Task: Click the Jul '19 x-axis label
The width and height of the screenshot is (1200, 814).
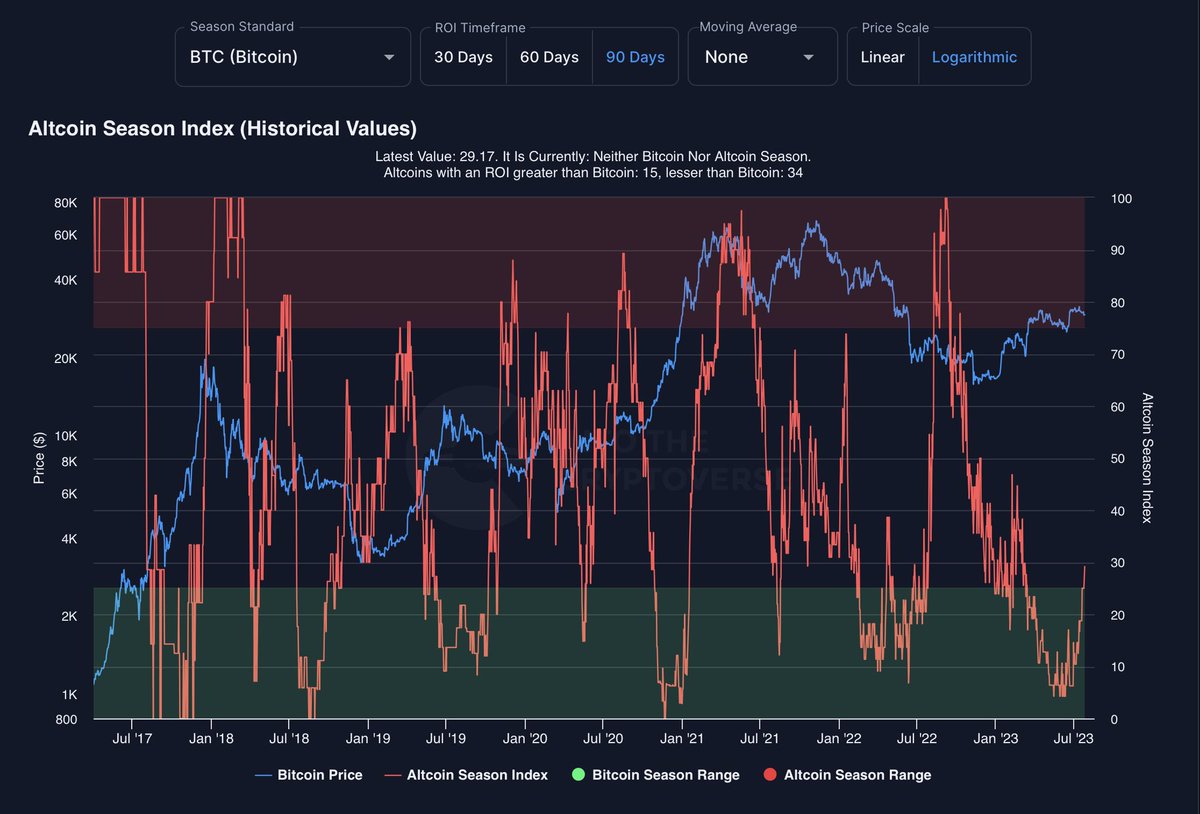Action: (x=445, y=739)
